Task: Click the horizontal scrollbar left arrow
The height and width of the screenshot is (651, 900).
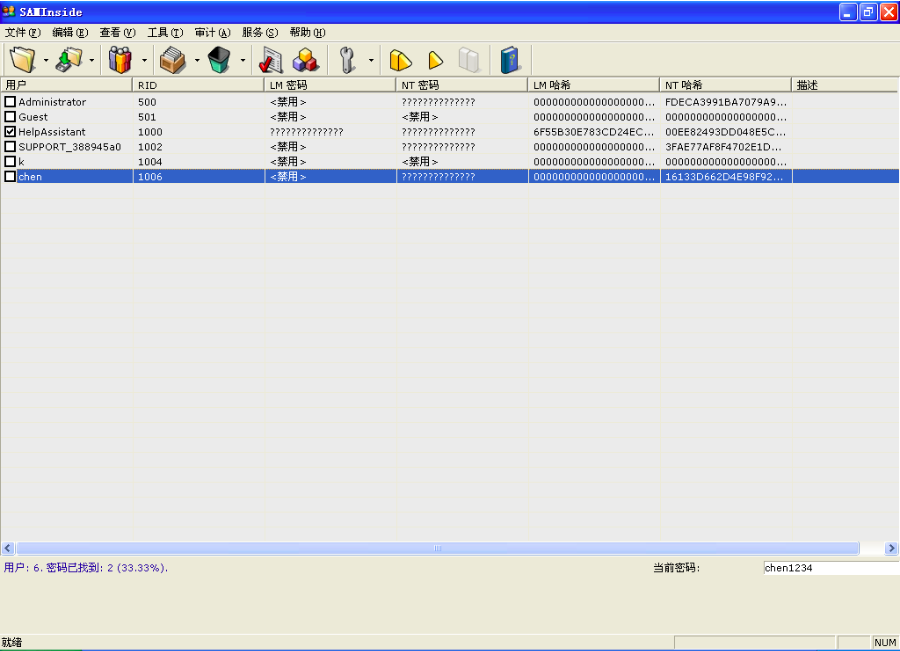Action: point(8,548)
